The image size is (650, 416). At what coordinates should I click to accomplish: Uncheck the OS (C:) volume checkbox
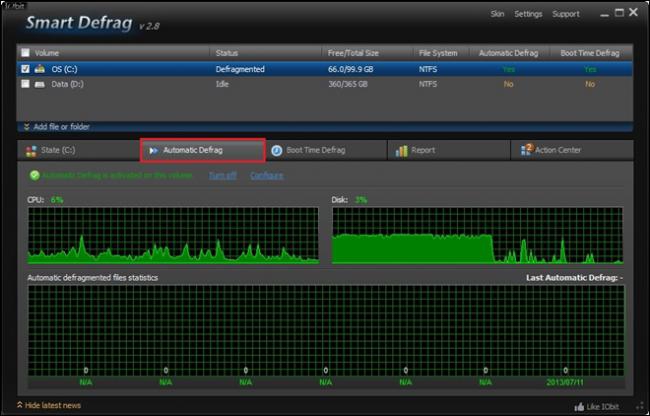[x=25, y=69]
